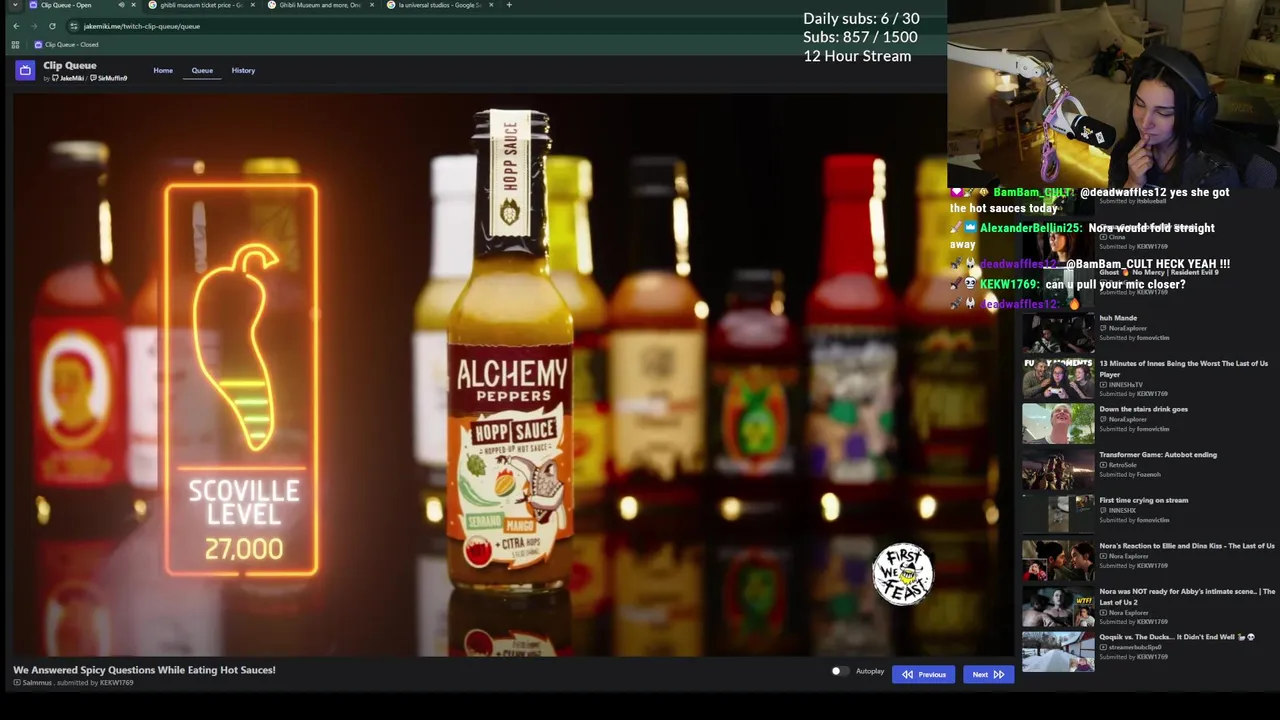Image resolution: width=1280 pixels, height=720 pixels.
Task: Select the 'Down the stairs drink goes' thumbnail
Action: click(x=1058, y=423)
